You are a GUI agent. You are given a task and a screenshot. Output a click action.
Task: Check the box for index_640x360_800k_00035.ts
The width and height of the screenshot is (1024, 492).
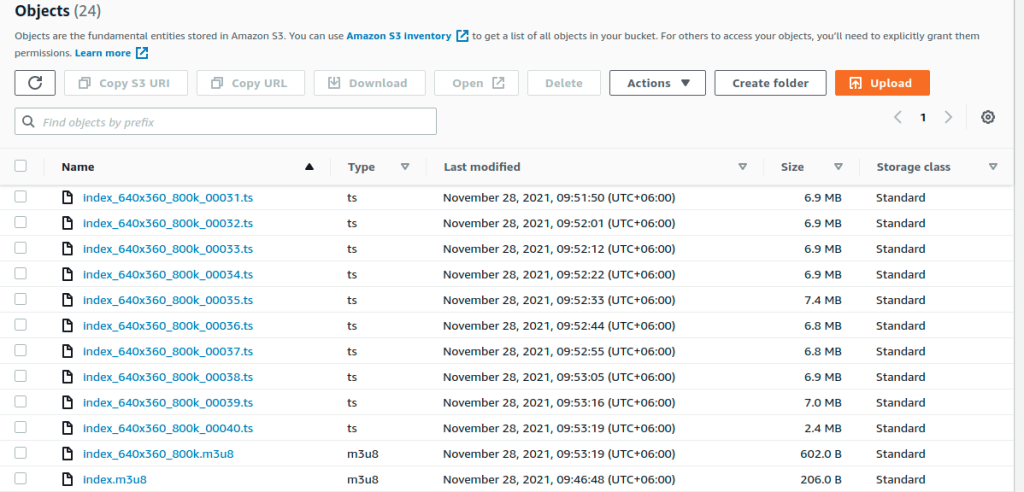[x=21, y=300]
